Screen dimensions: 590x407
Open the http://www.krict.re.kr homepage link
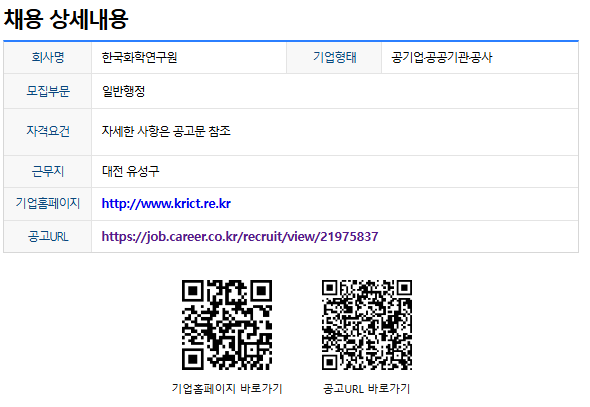coord(166,204)
